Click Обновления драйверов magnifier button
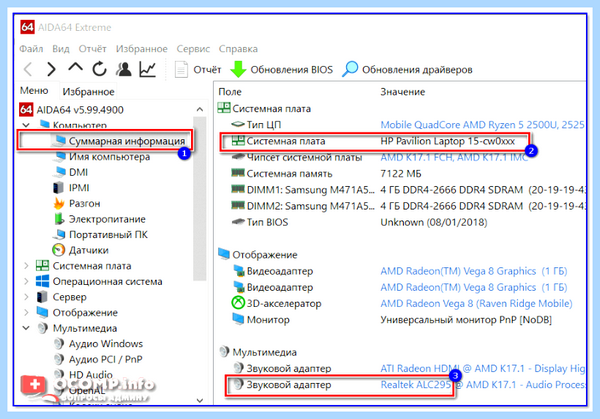Image resolution: width=600 pixels, height=419 pixels. (407, 70)
